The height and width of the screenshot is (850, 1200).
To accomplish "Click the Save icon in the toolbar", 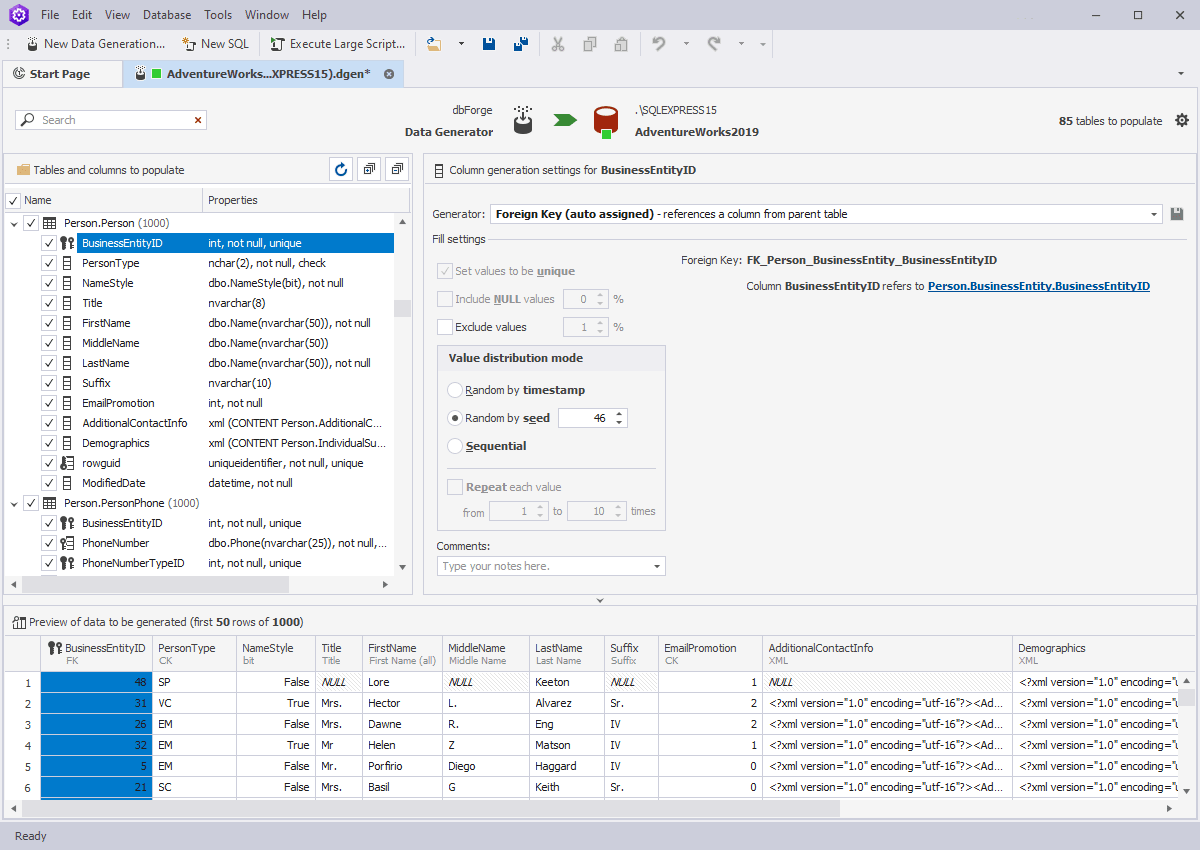I will pos(489,44).
